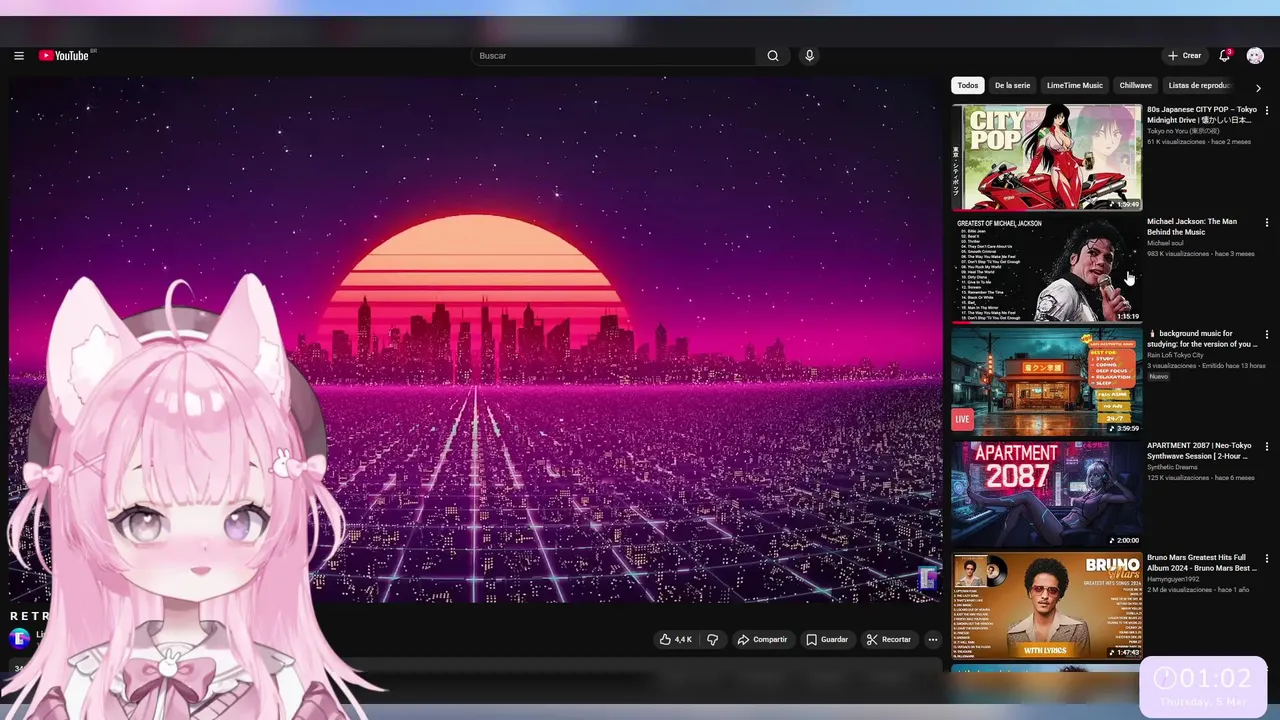
Task: Open the Crear upload menu
Action: click(1185, 56)
